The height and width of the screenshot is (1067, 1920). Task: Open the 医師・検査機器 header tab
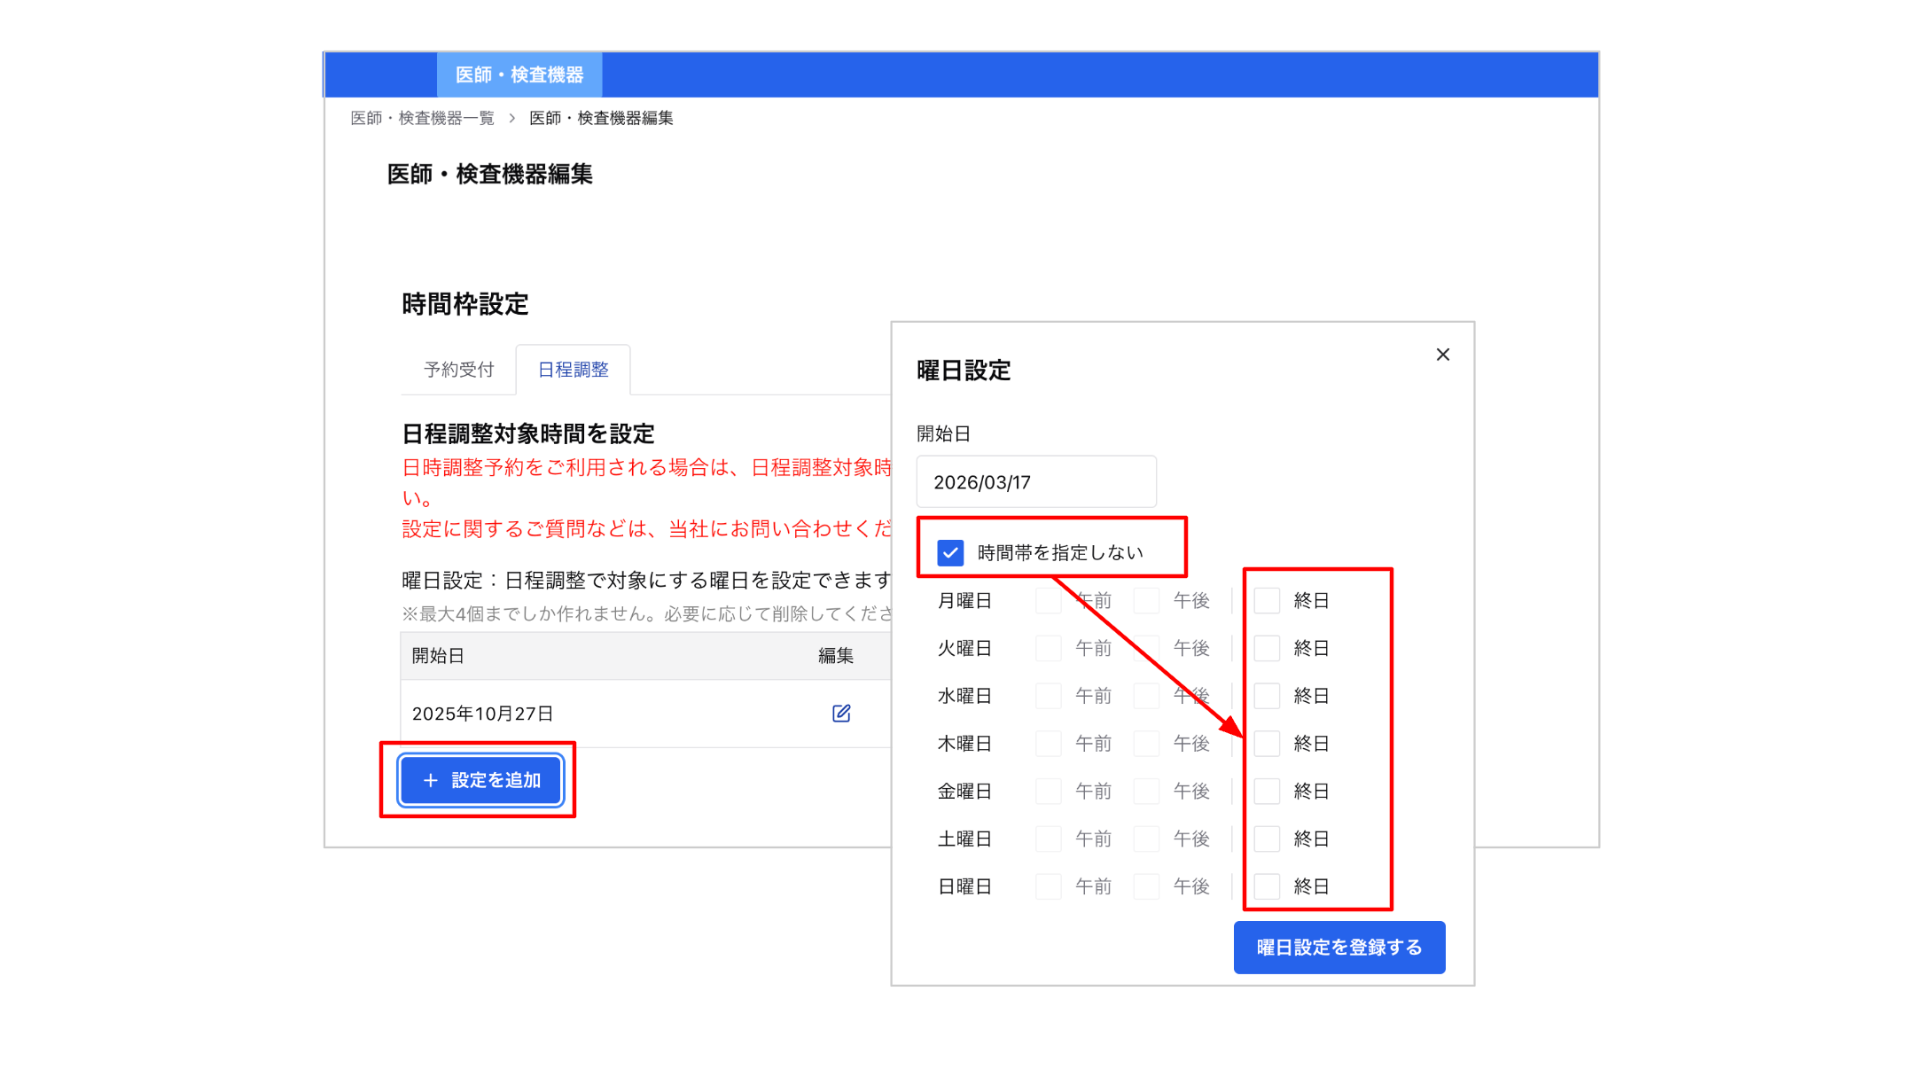tap(519, 75)
